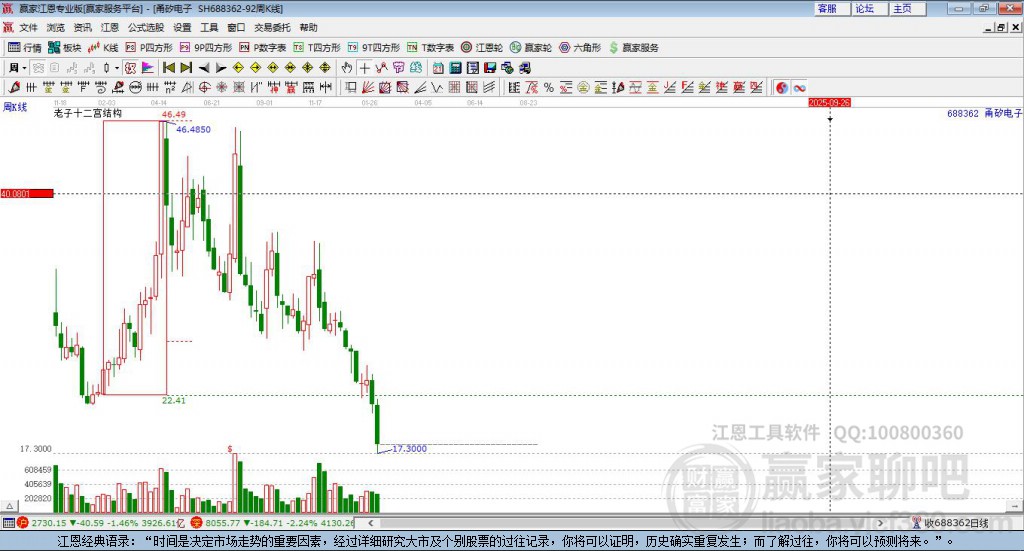The height and width of the screenshot is (551, 1024).
Task: Click the colored volume bars icon
Action: [148, 68]
